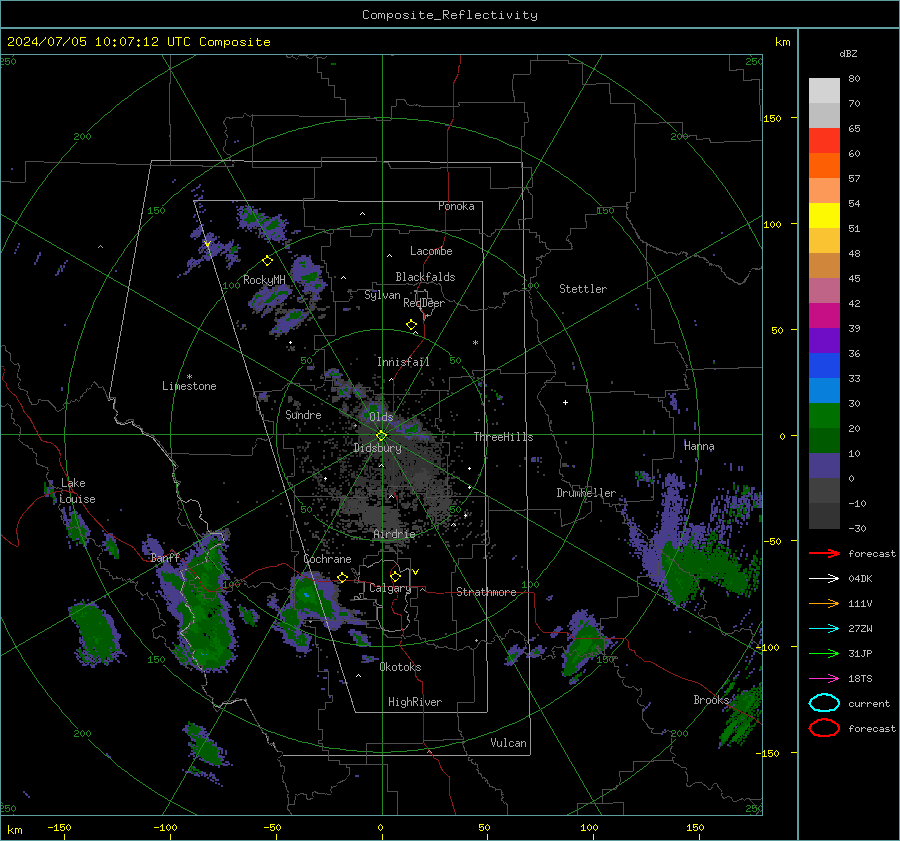Screen dimensions: 900x841
Task: Click the Lake Louise label
Action: pos(77,491)
